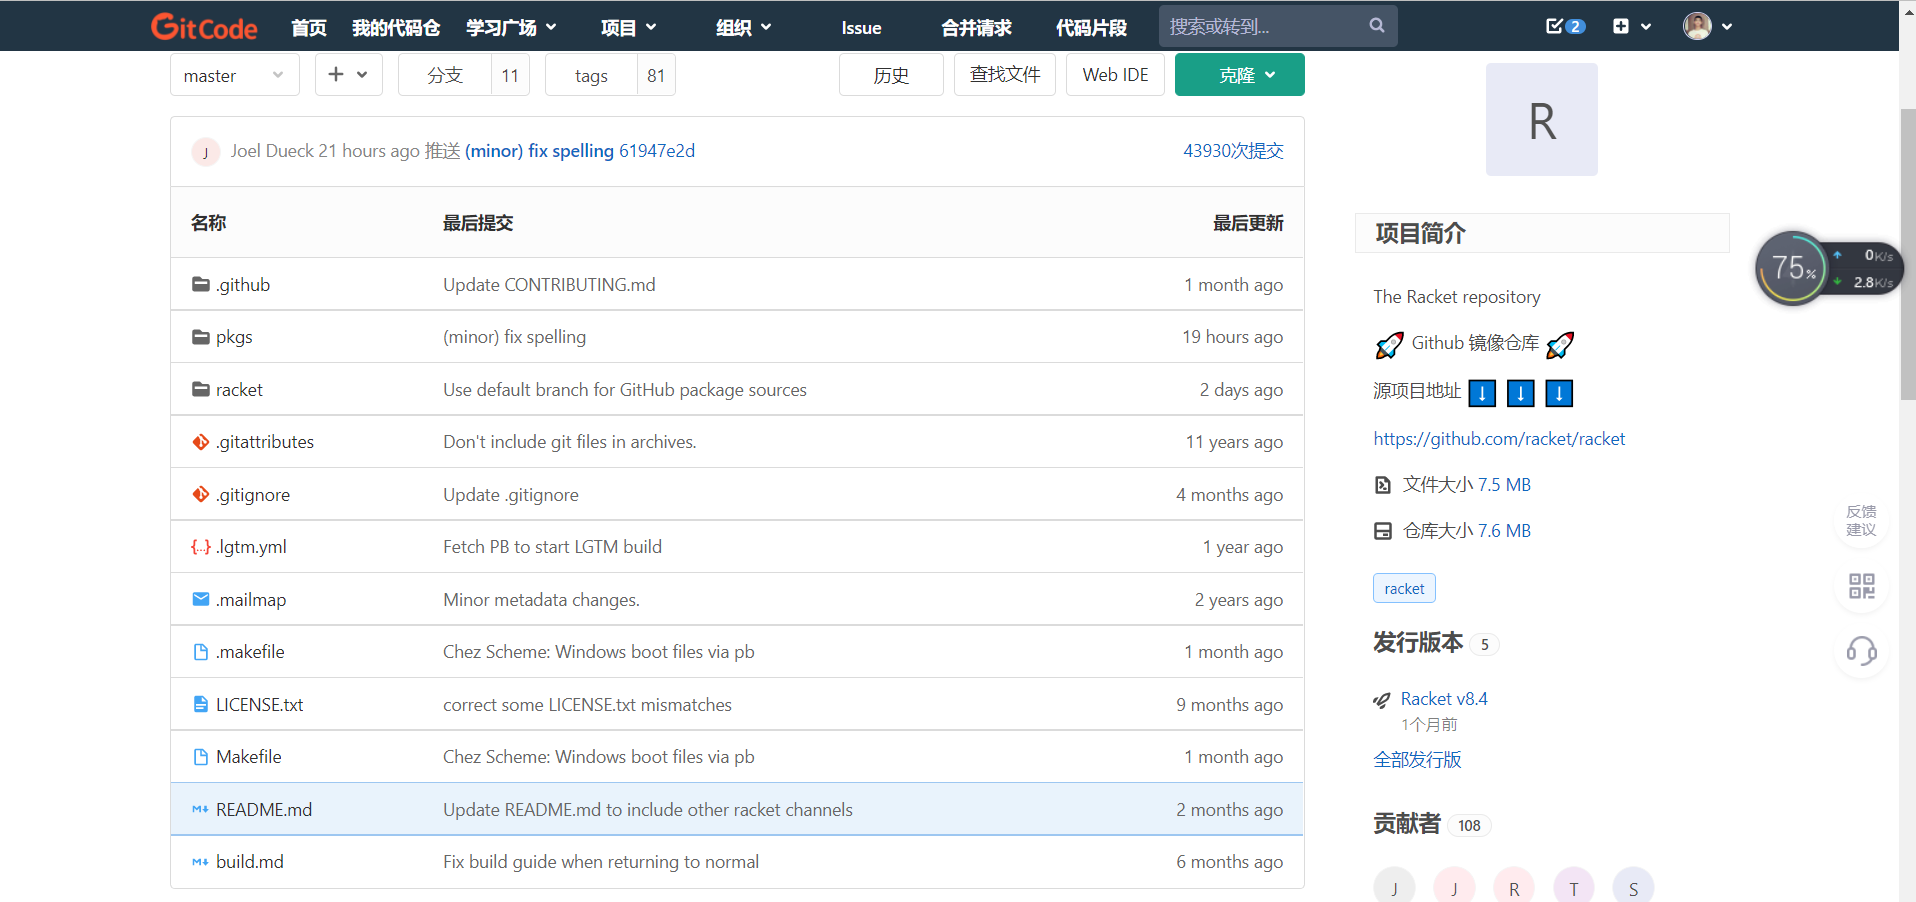
Task: Click the Racket v8.4 release rocket icon
Action: click(x=1382, y=700)
